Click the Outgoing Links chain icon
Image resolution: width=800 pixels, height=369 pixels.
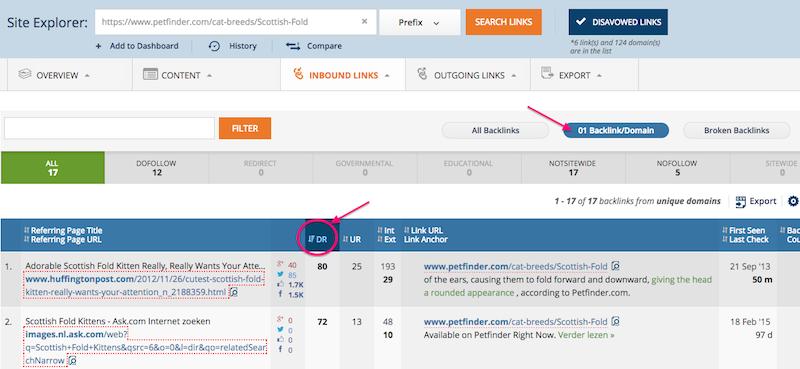click(422, 74)
